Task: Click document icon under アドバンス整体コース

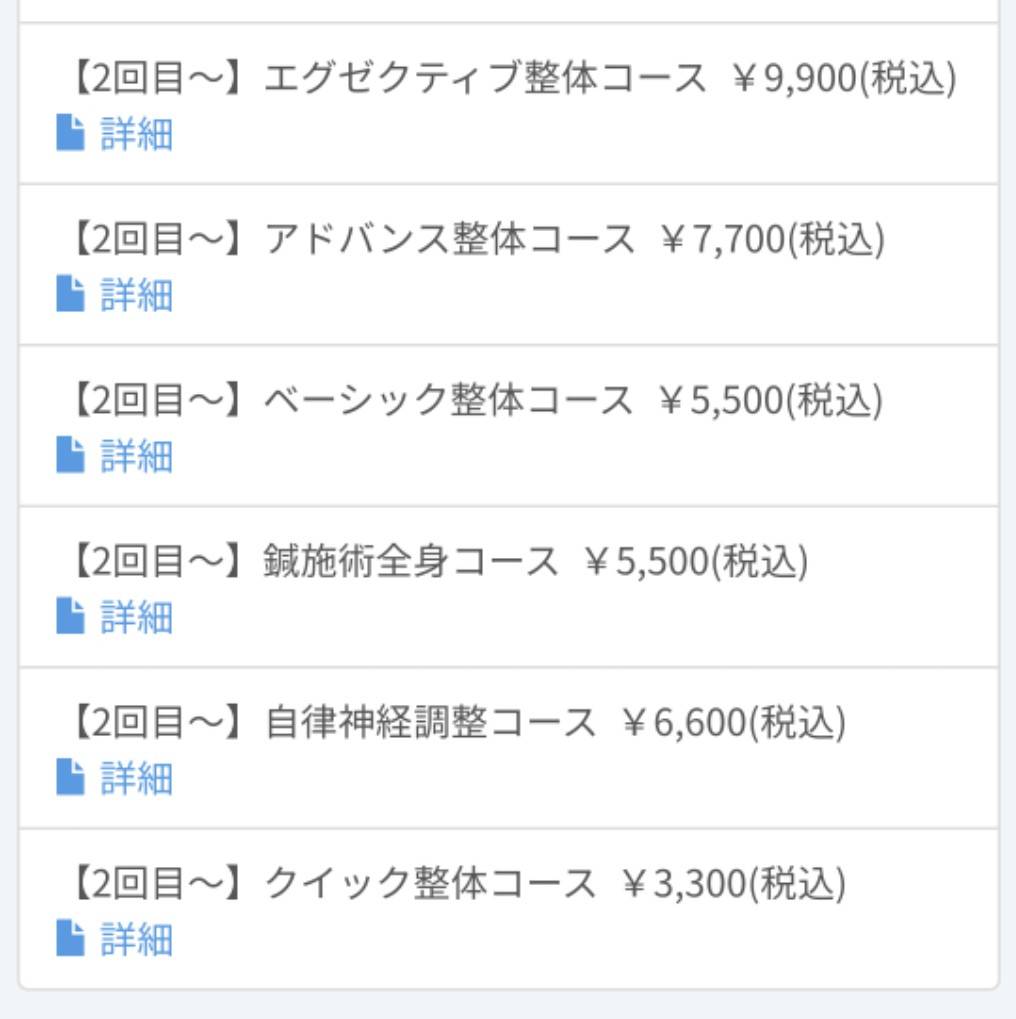Action: point(70,294)
